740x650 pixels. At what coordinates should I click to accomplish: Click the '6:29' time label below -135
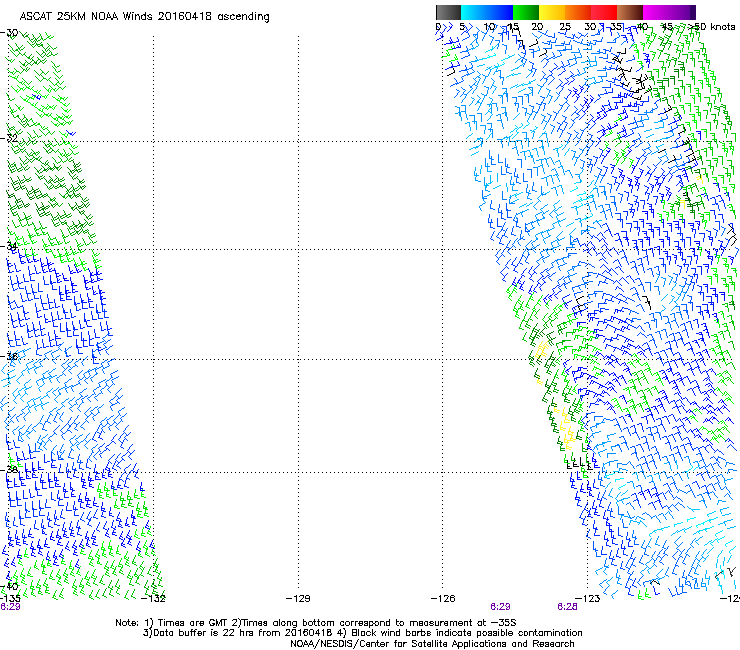(10, 607)
